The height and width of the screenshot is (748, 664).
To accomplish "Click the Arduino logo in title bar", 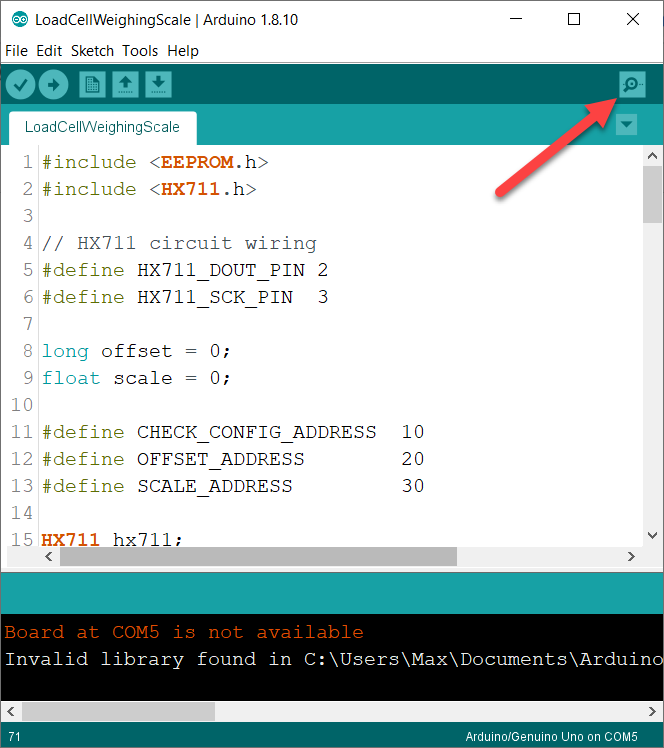I will (20, 20).
